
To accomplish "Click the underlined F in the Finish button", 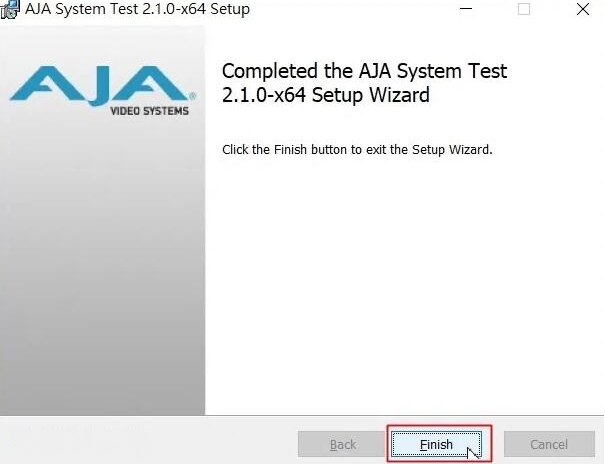I will click(x=423, y=444).
